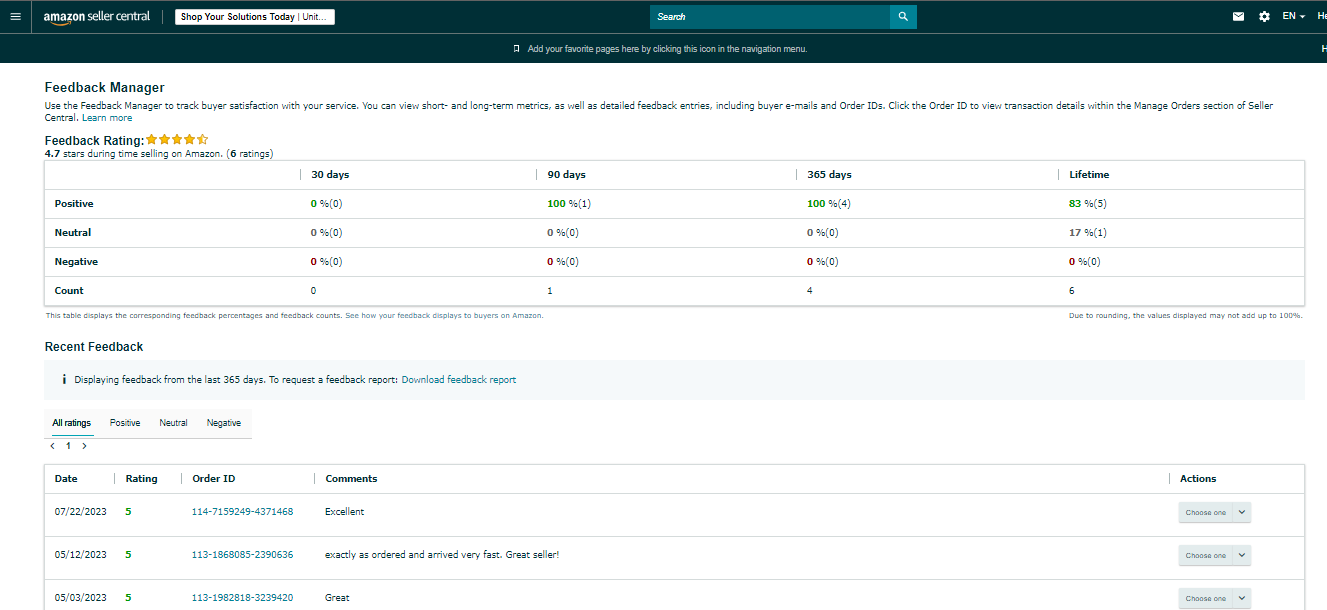Click the Date column header

[66, 479]
